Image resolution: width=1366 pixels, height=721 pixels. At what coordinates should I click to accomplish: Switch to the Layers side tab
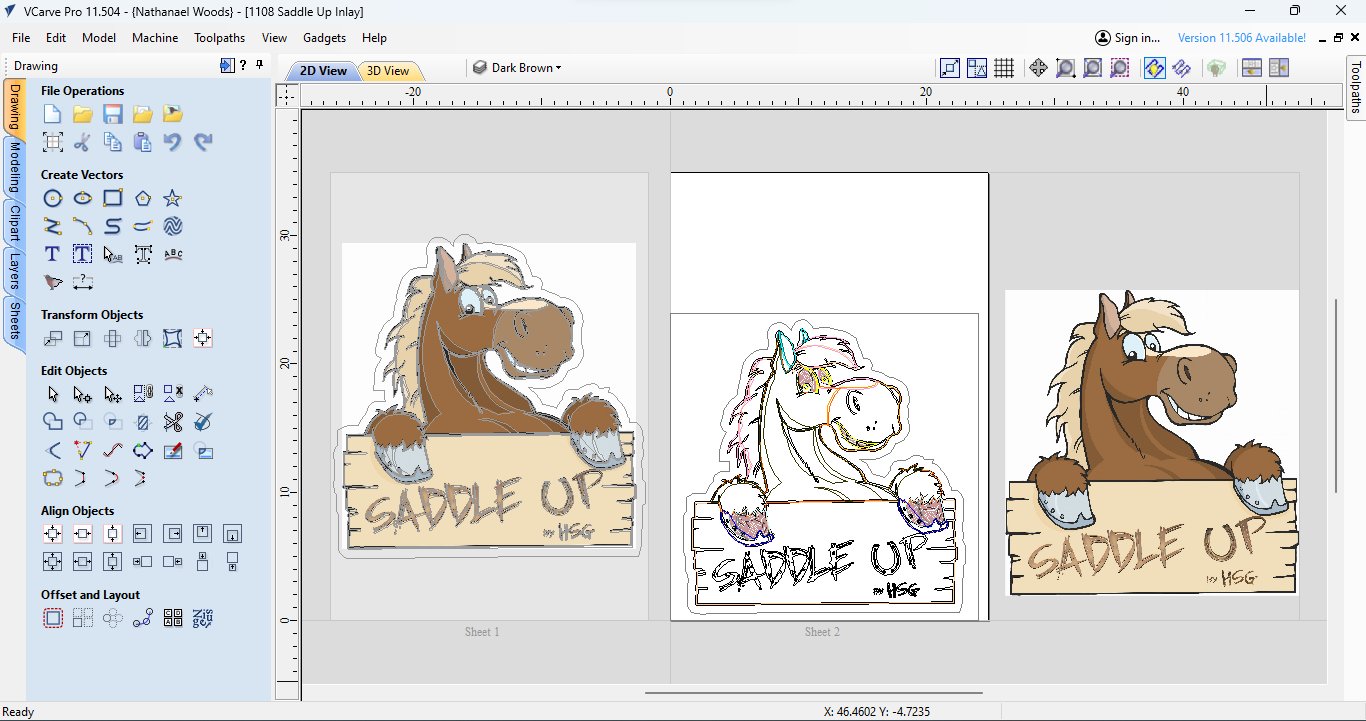(15, 270)
